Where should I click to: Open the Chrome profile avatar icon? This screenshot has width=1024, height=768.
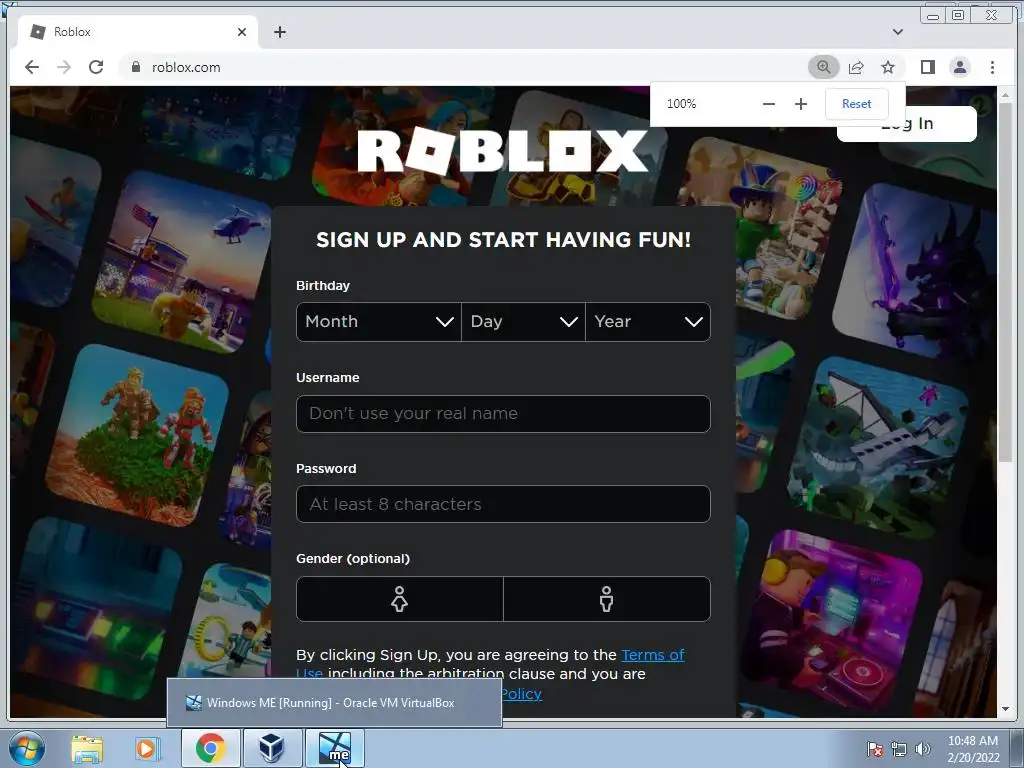960,67
